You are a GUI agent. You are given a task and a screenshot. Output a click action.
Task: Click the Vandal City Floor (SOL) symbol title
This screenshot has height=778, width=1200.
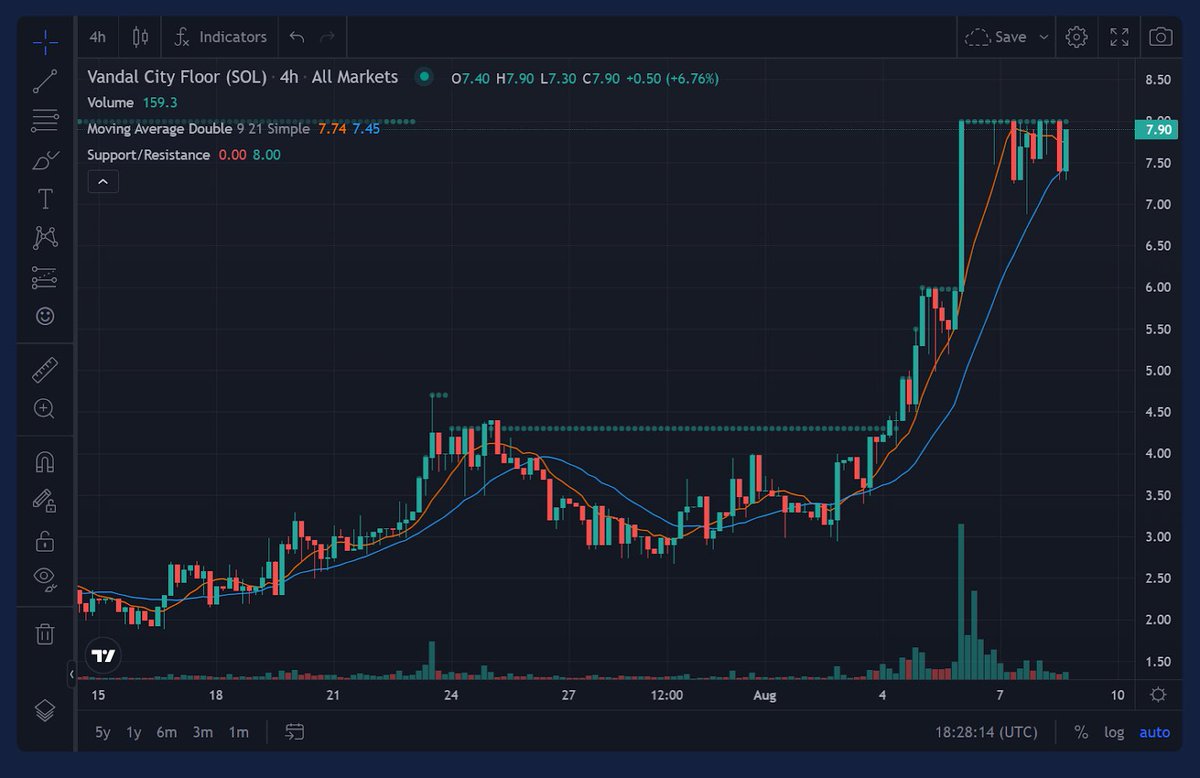[x=177, y=77]
